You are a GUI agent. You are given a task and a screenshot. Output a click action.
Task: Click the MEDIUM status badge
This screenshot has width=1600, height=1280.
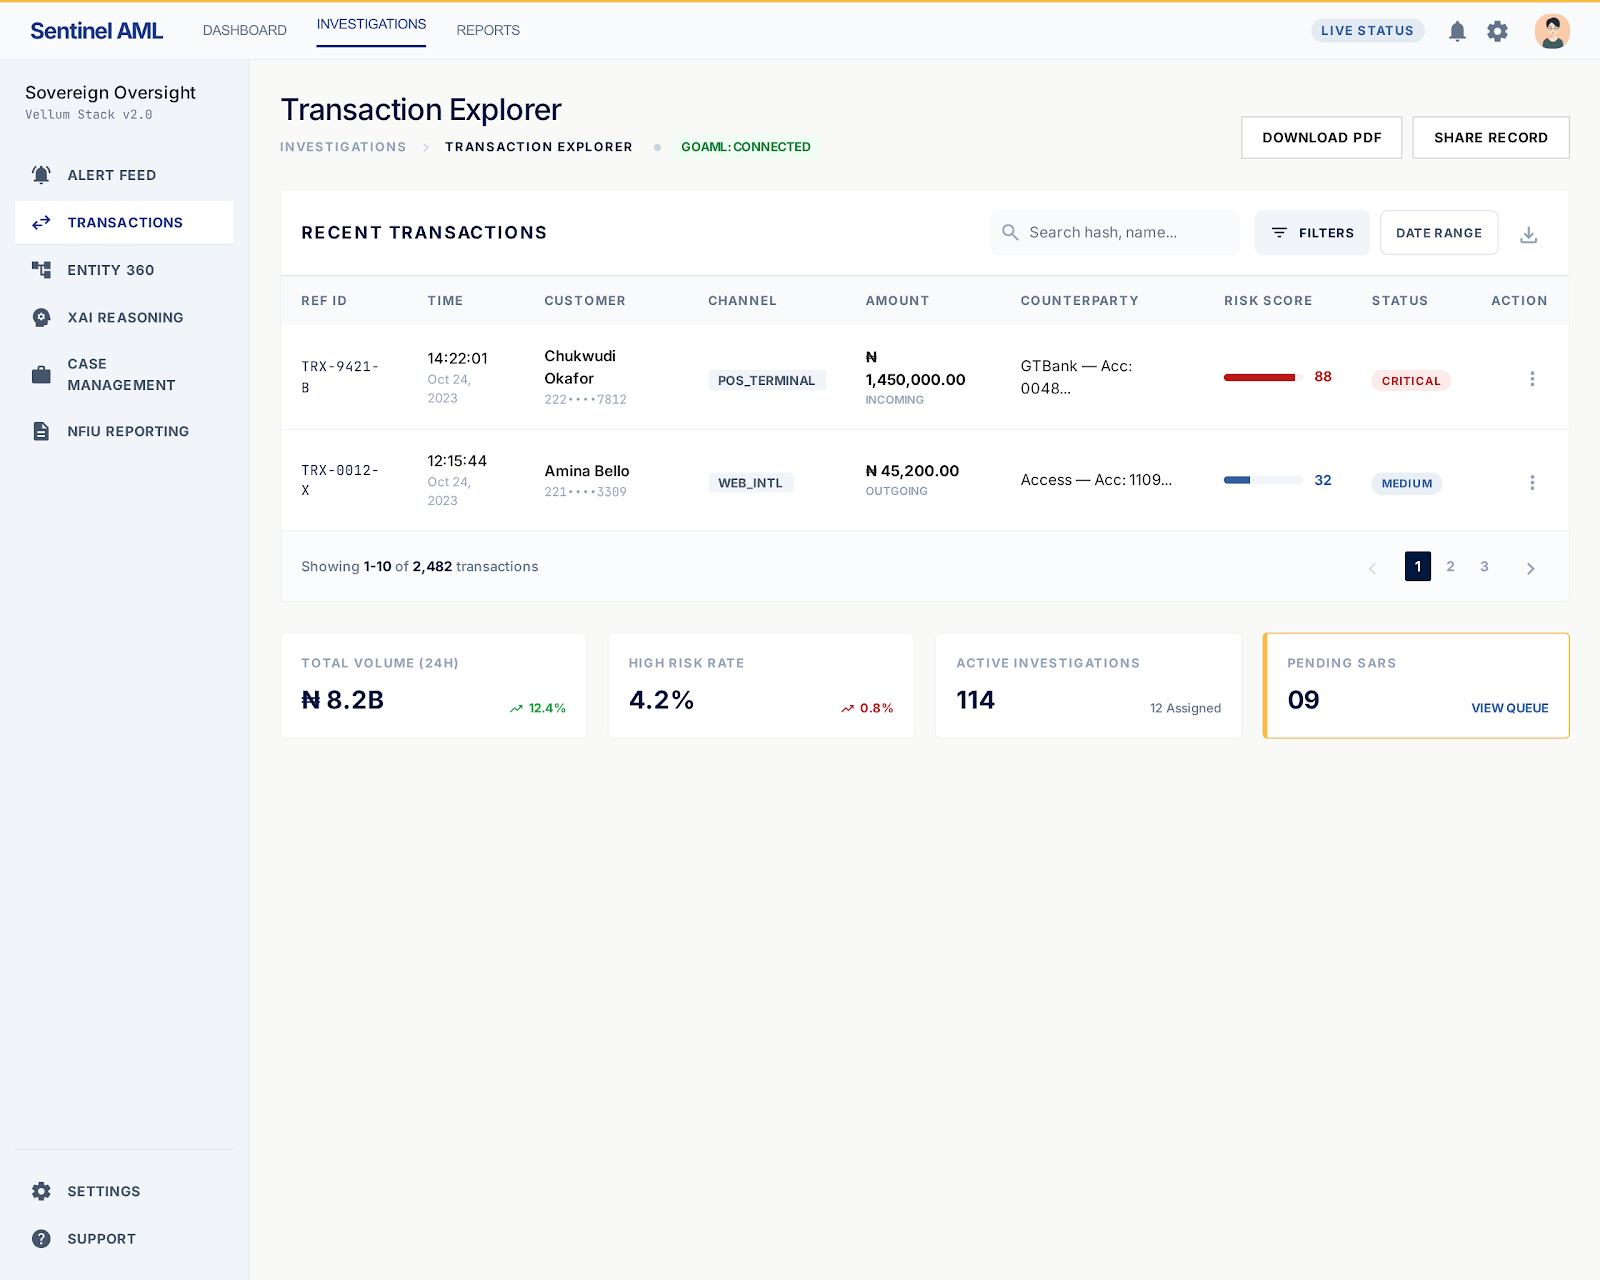[1406, 483]
